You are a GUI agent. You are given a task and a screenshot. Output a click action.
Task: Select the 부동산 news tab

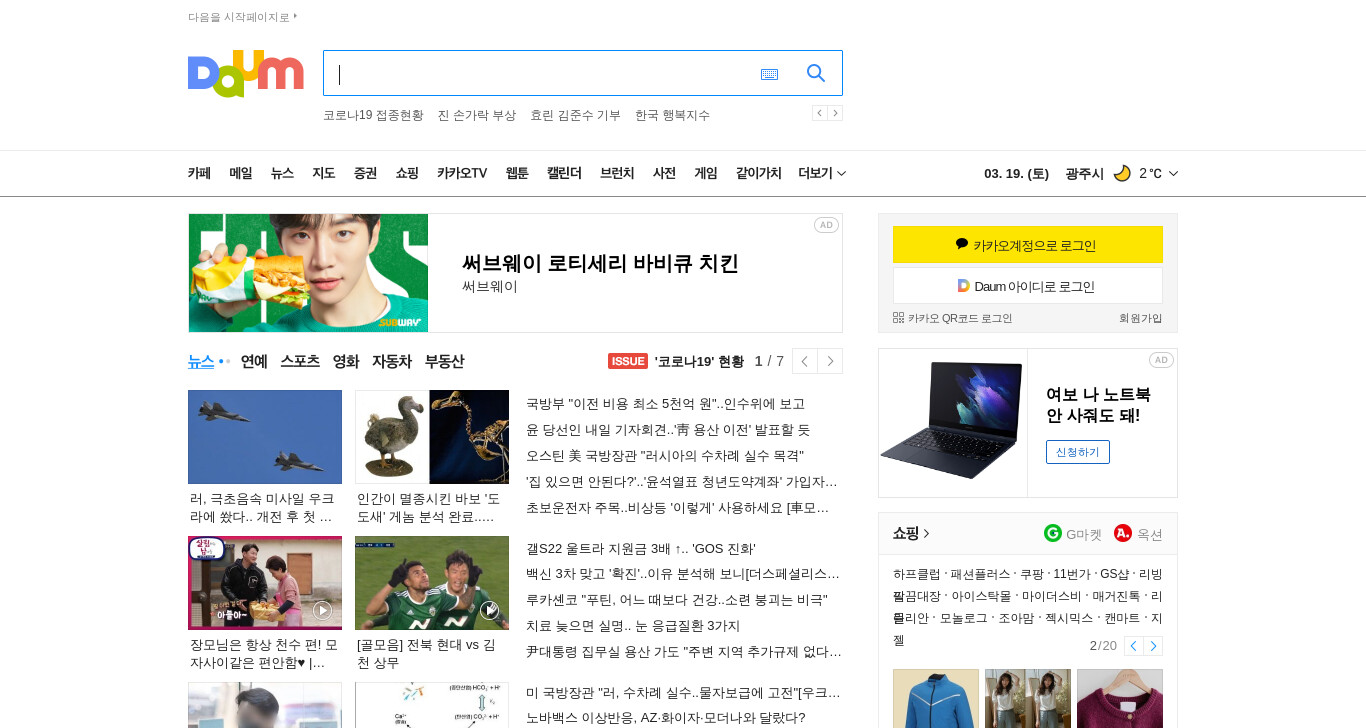(444, 361)
